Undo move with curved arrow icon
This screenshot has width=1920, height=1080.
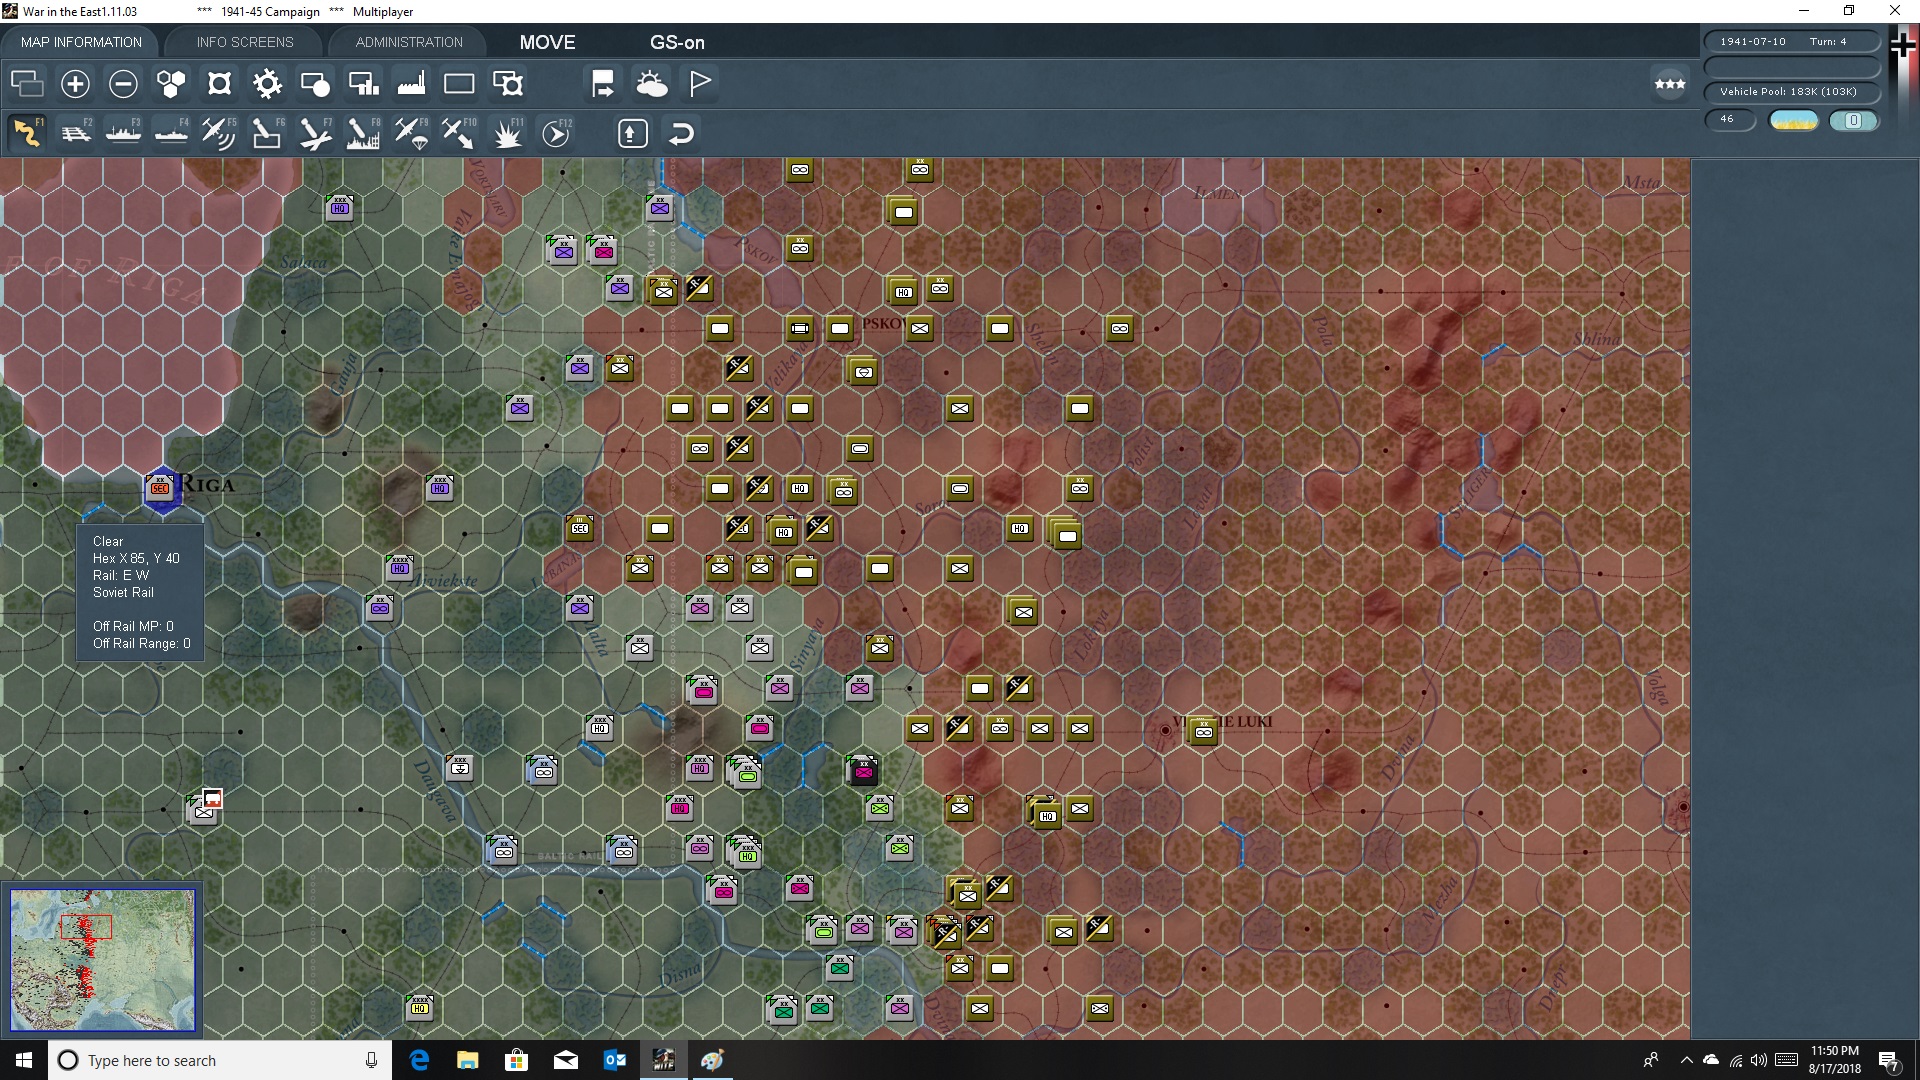pos(681,133)
